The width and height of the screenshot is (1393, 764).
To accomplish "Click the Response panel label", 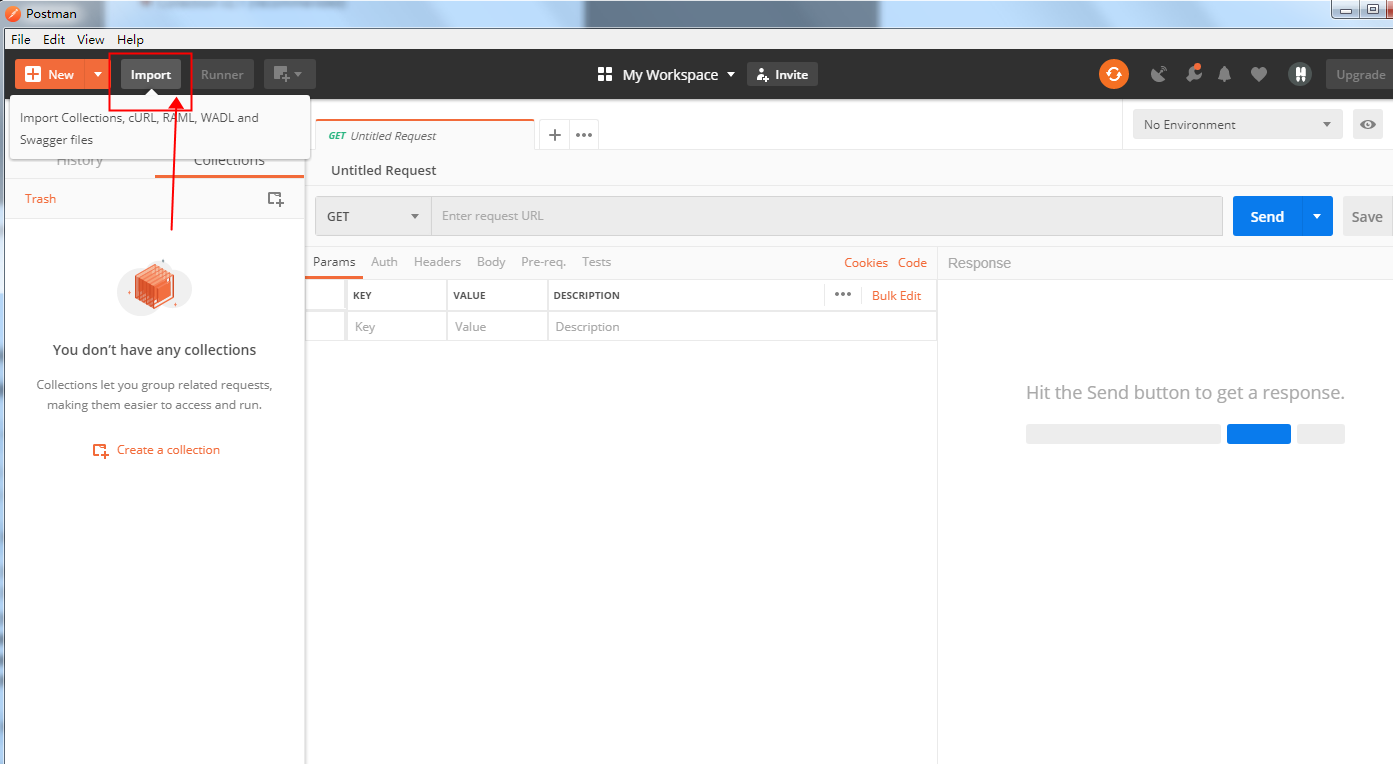I will click(x=979, y=263).
